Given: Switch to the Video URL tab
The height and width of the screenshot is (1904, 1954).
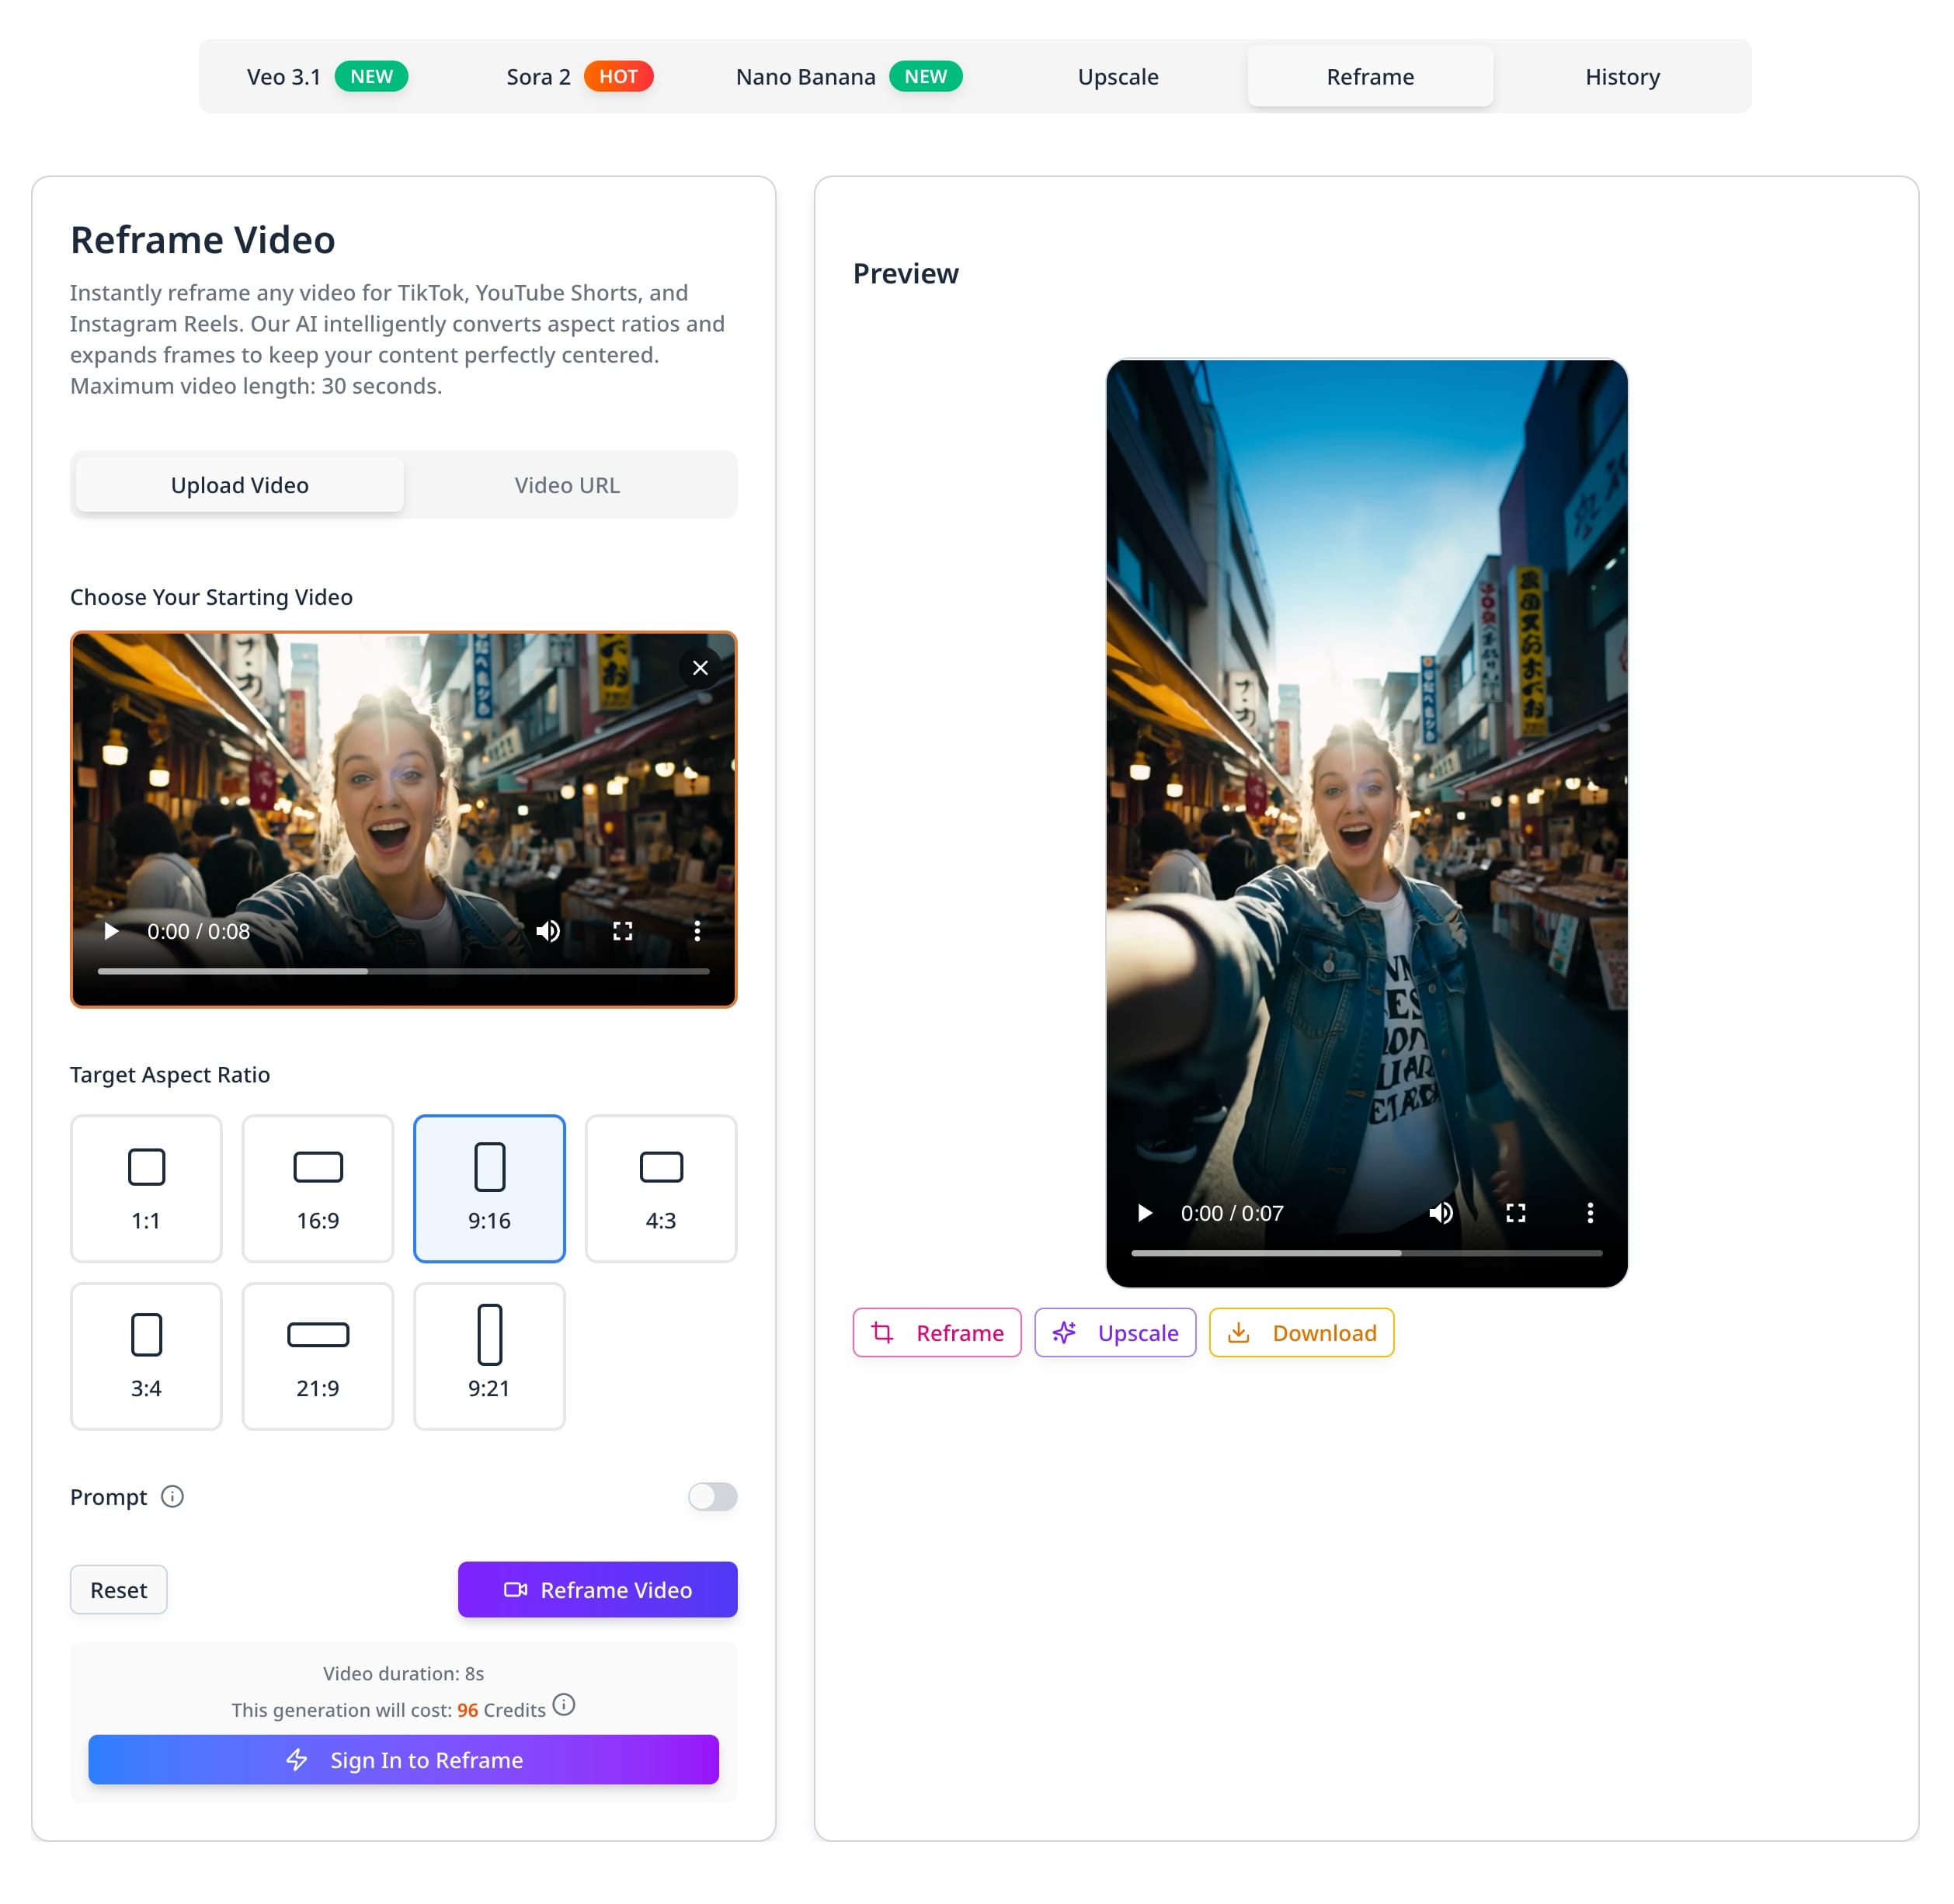Looking at the screenshot, I should (x=567, y=485).
